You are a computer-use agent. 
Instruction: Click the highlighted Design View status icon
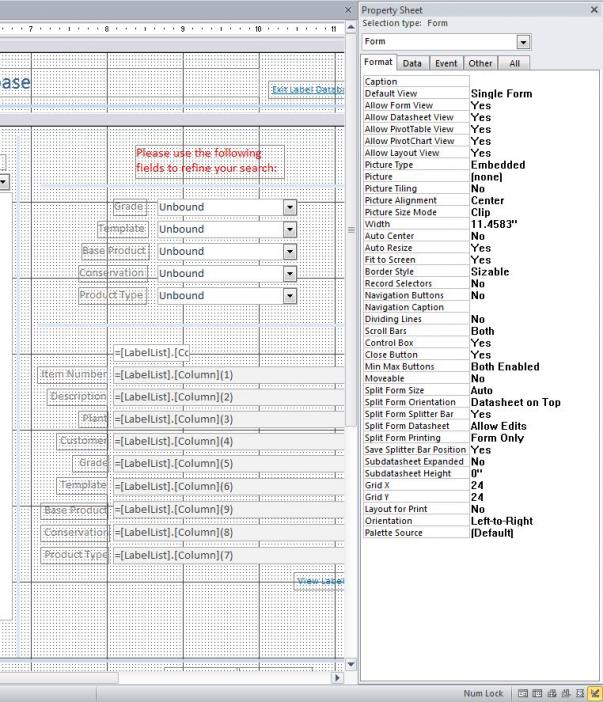(x=594, y=693)
